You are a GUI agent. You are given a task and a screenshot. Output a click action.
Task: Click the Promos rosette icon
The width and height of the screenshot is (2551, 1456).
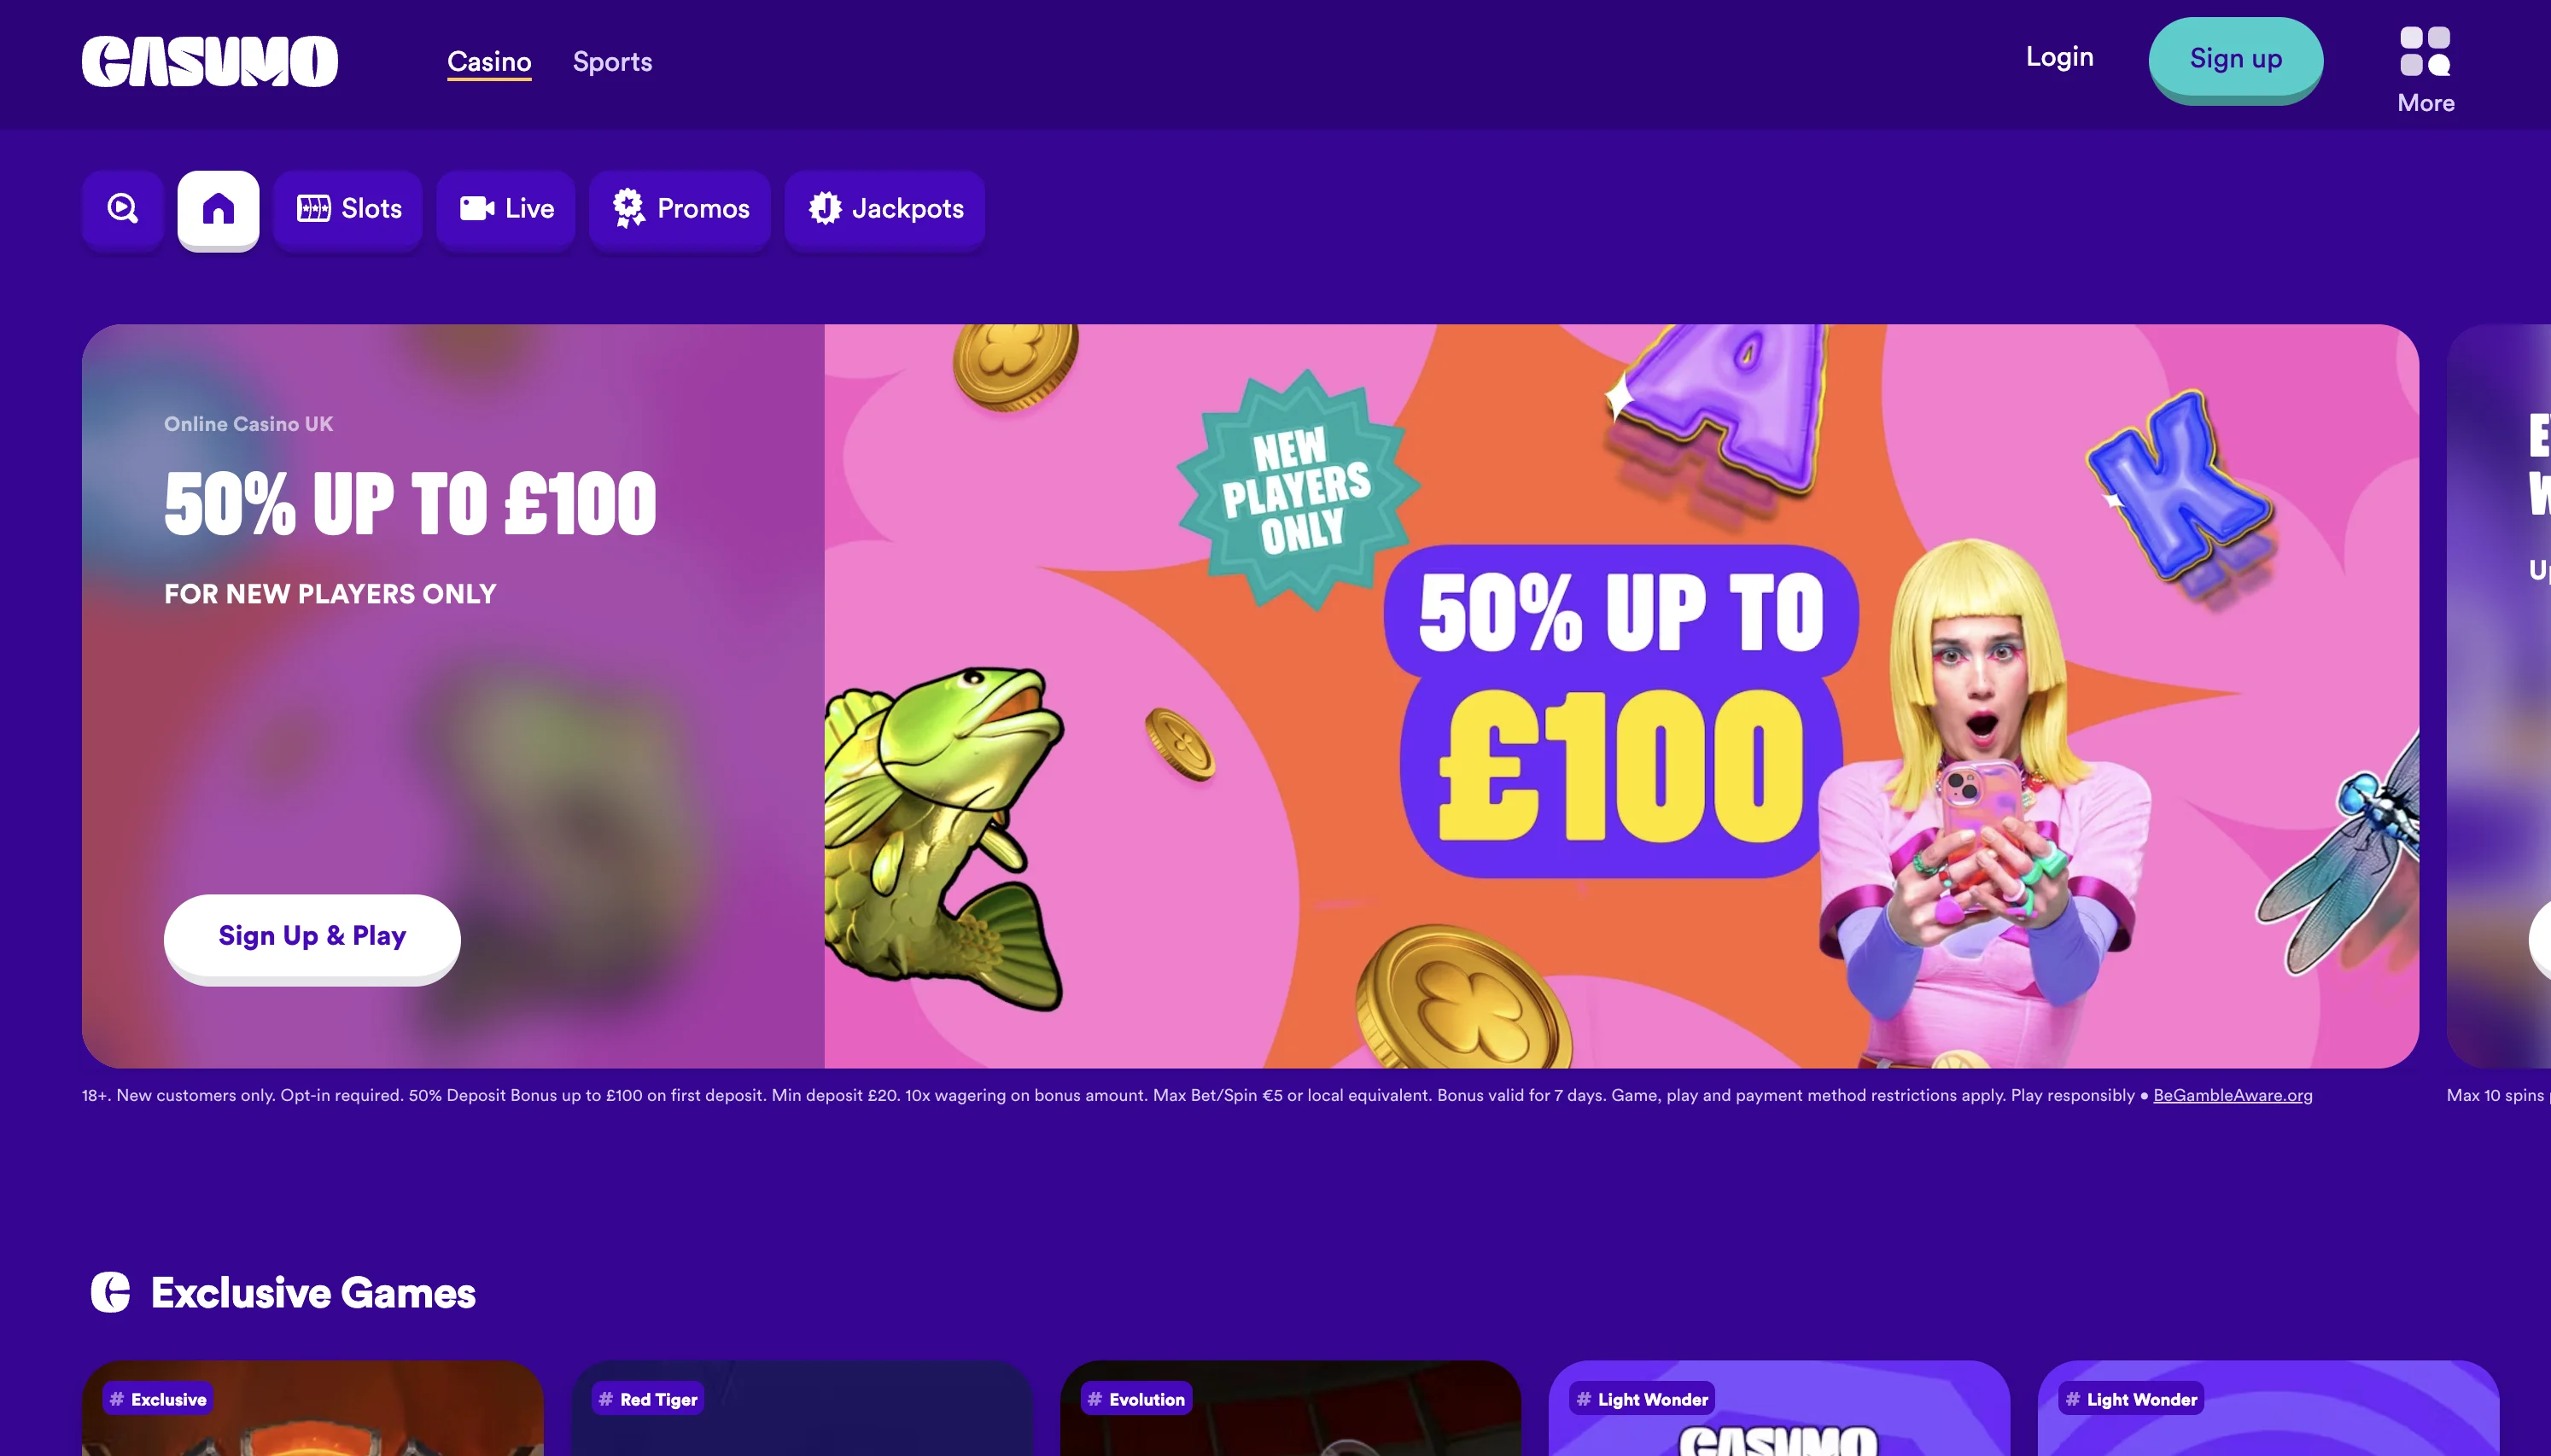[629, 208]
